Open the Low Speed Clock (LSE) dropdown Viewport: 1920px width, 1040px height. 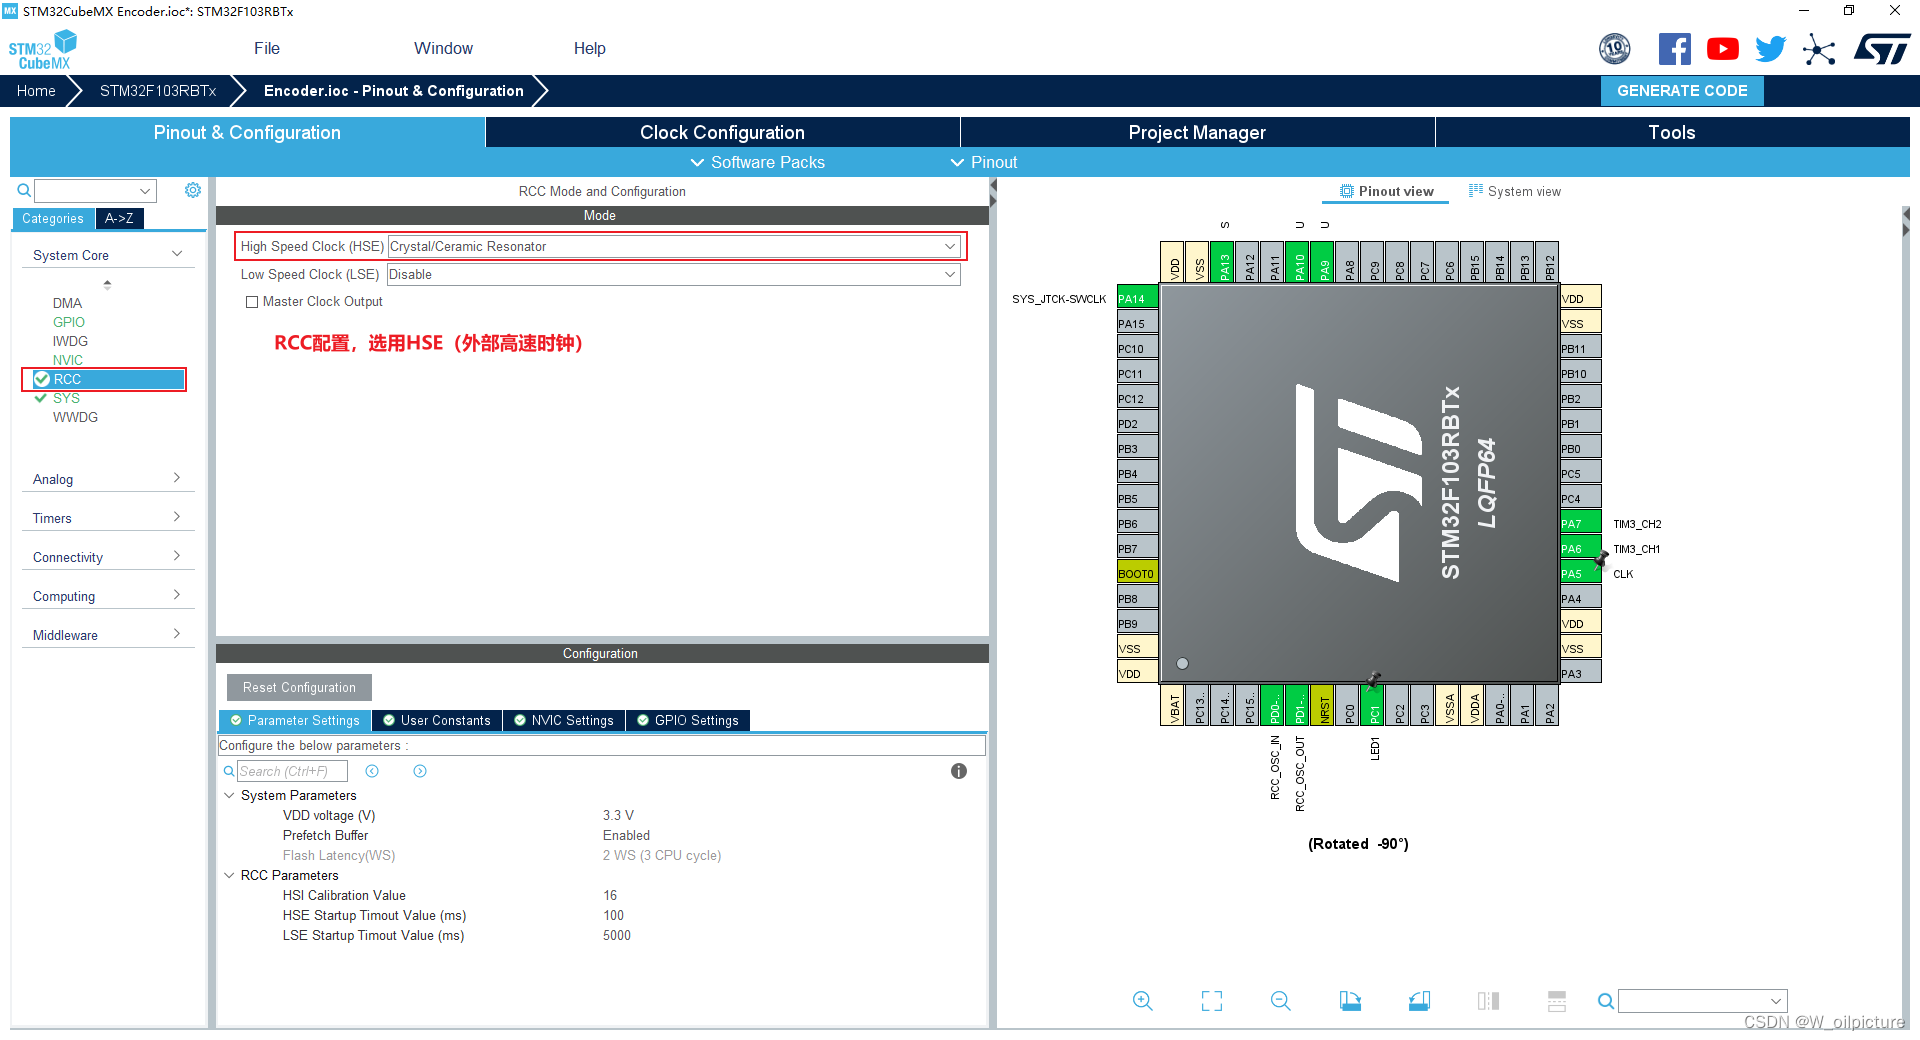coord(674,274)
